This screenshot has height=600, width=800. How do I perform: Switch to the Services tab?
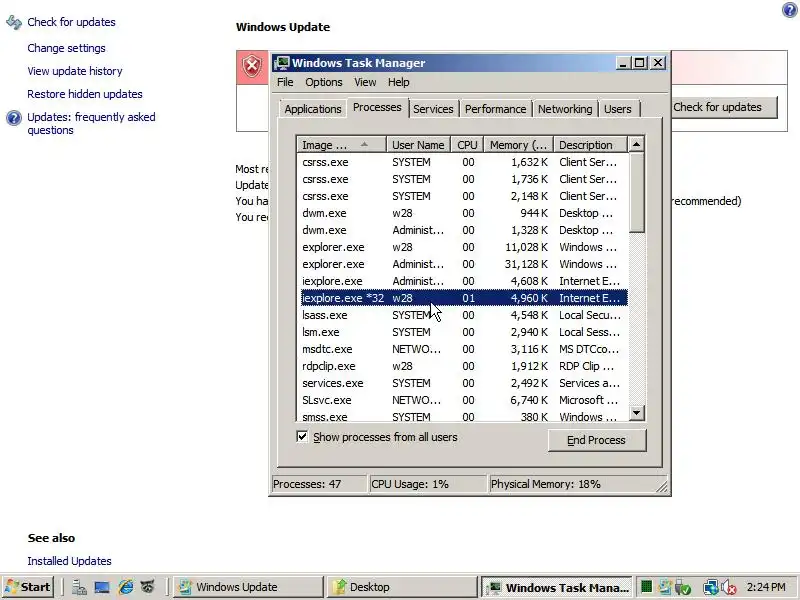point(433,109)
